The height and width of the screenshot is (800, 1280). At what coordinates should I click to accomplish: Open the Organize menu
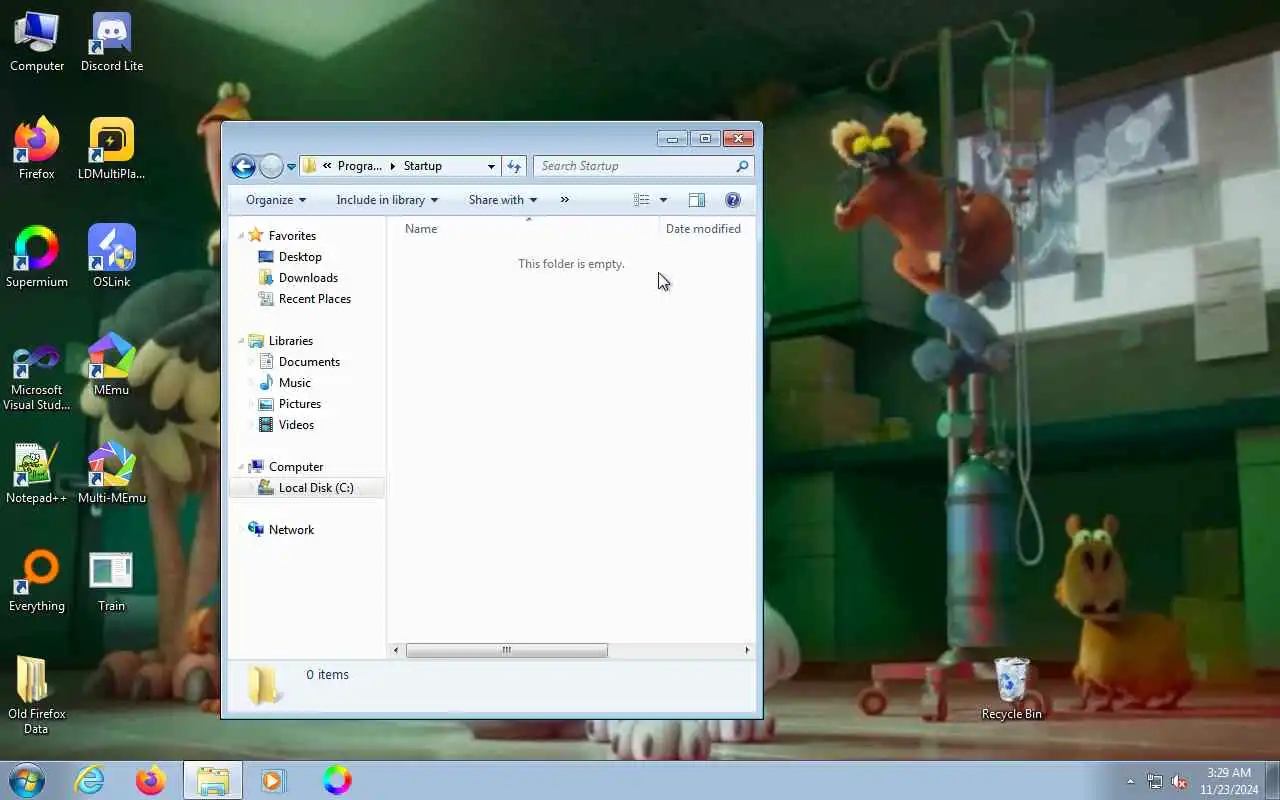(276, 200)
